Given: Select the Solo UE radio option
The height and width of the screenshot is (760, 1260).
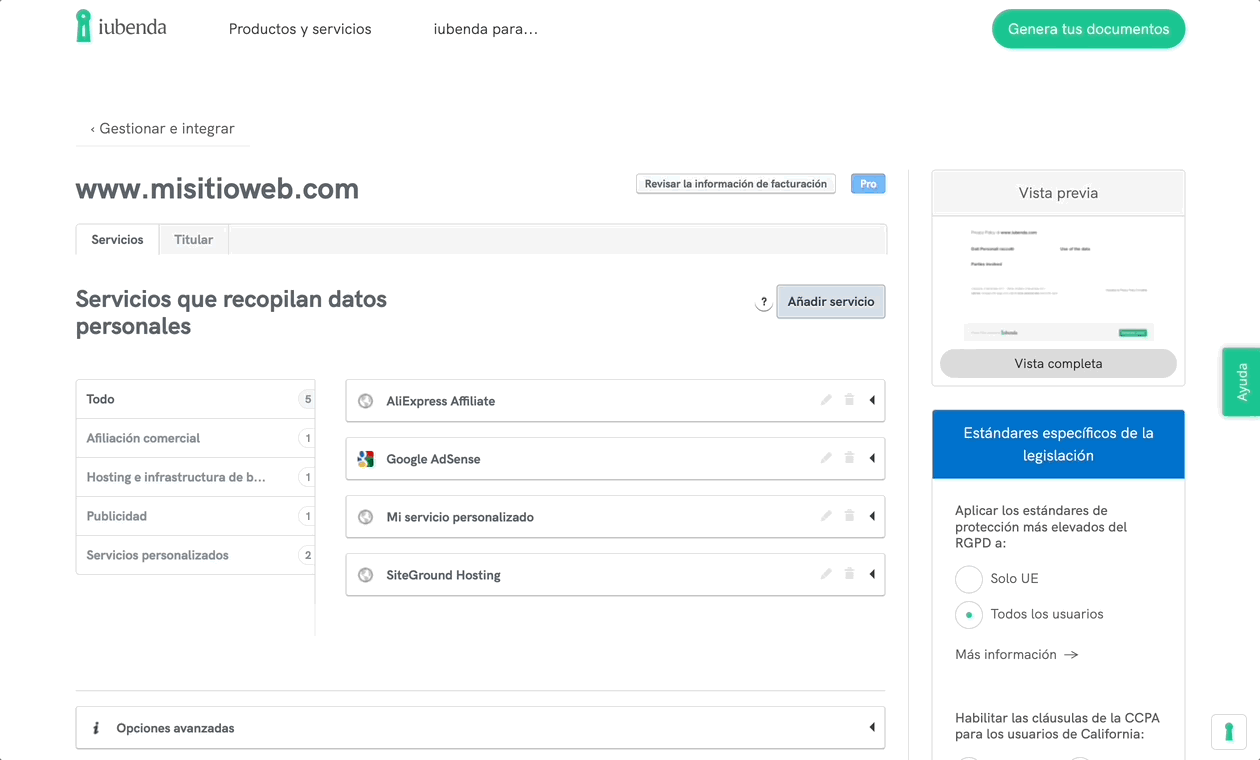Looking at the screenshot, I should [968, 579].
